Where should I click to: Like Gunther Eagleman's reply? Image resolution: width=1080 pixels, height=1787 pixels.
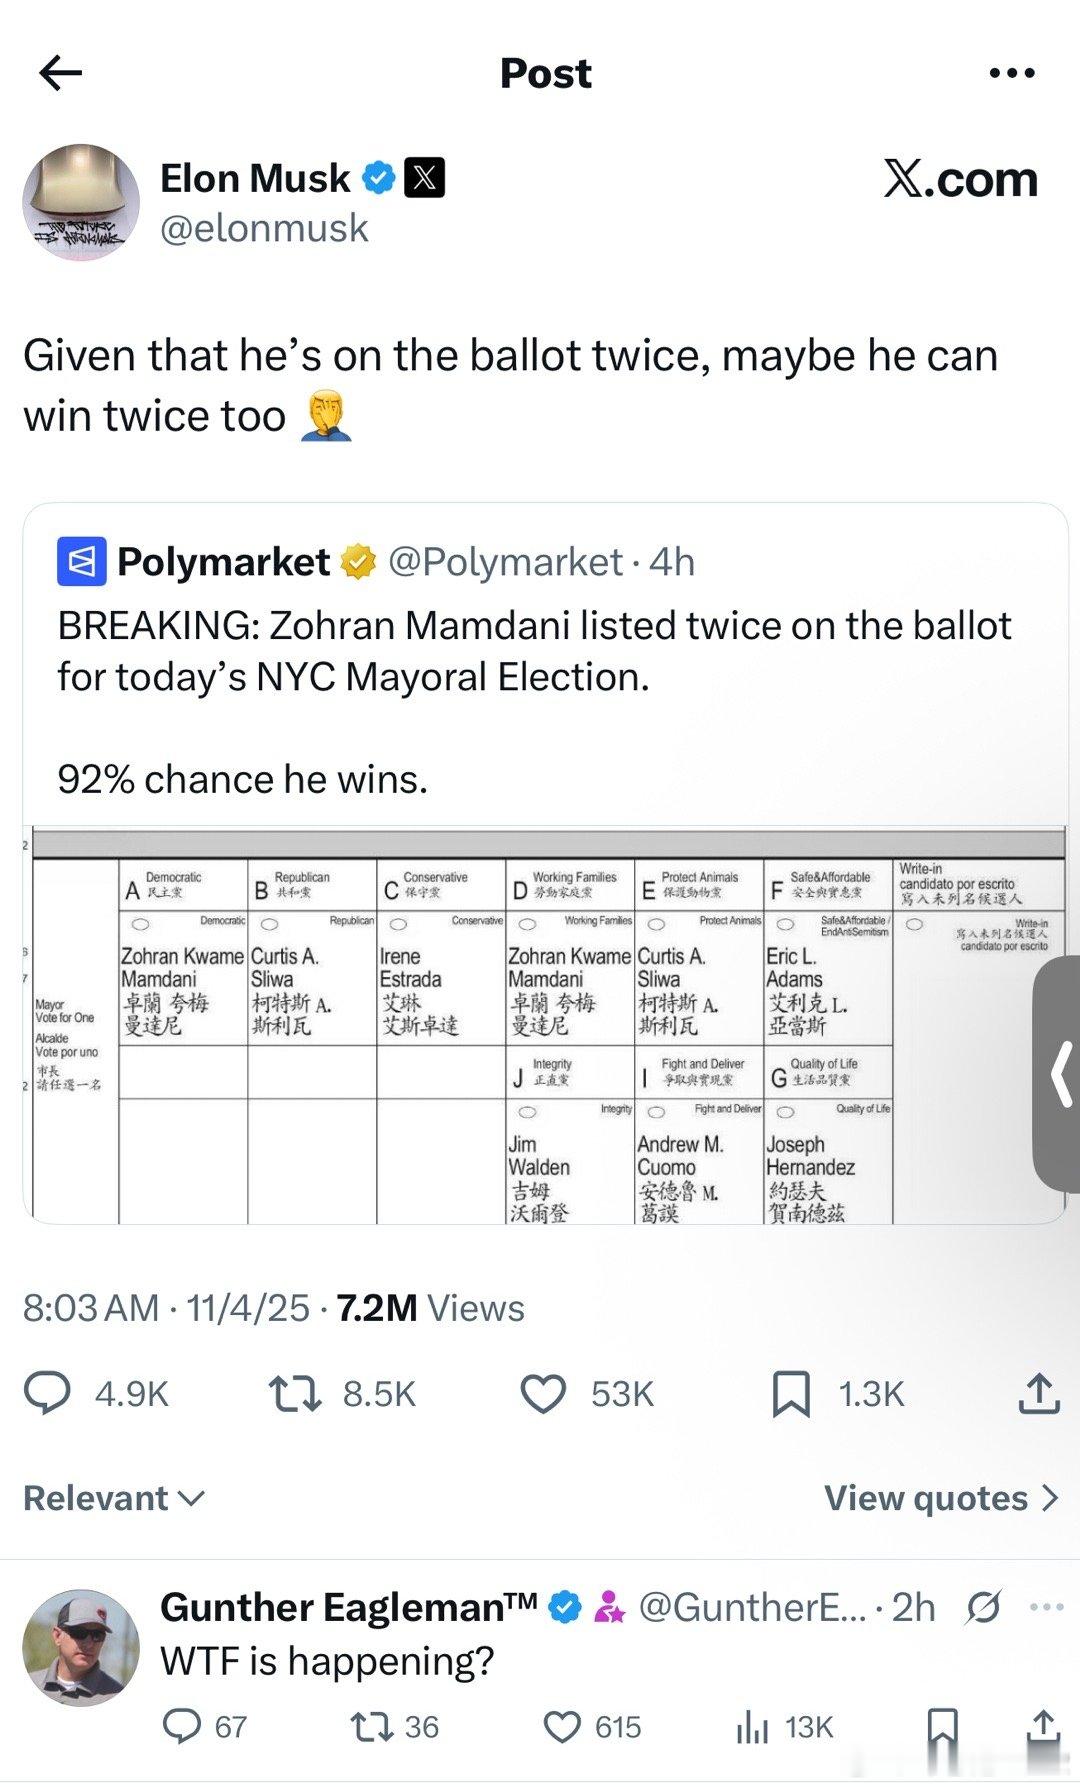pos(562,1727)
